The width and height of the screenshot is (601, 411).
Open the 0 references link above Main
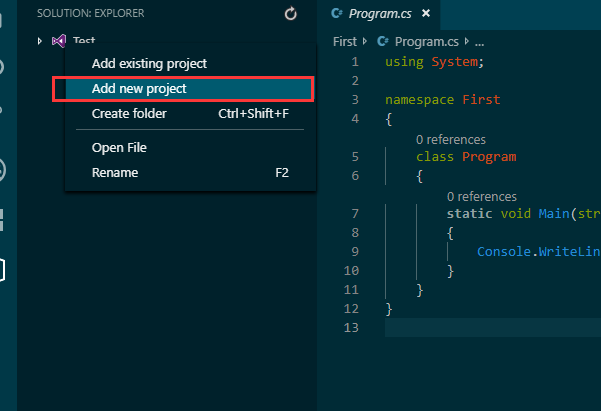(481, 197)
